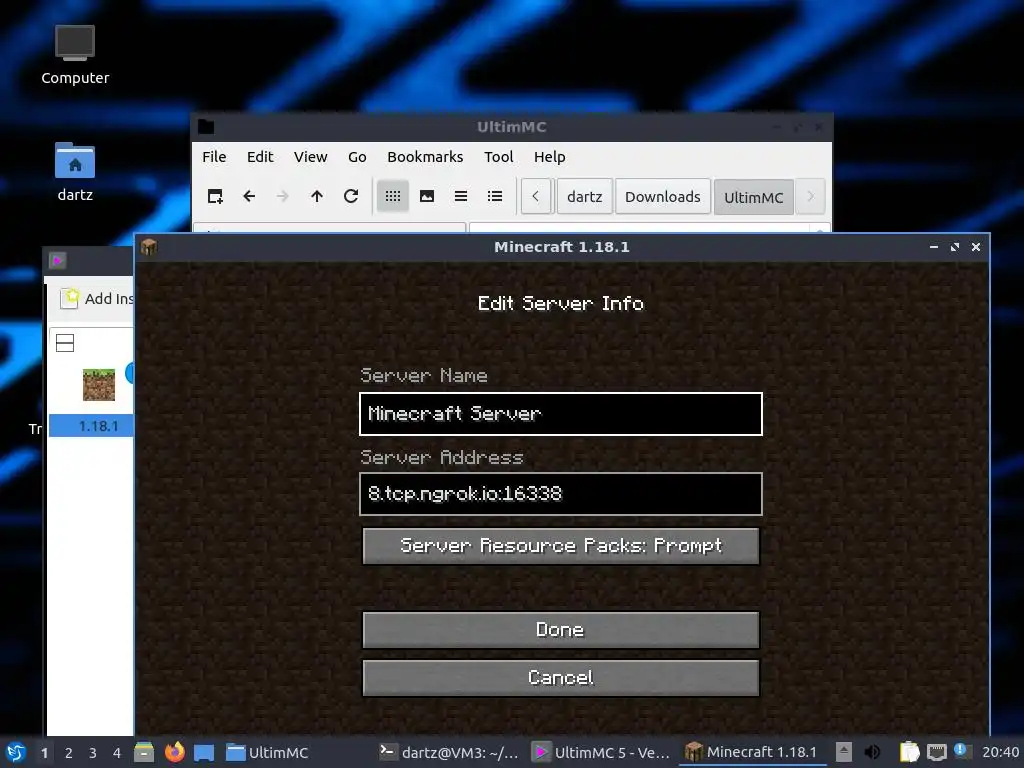
Task: Open the network monitor tray icon
Action: click(x=936, y=752)
